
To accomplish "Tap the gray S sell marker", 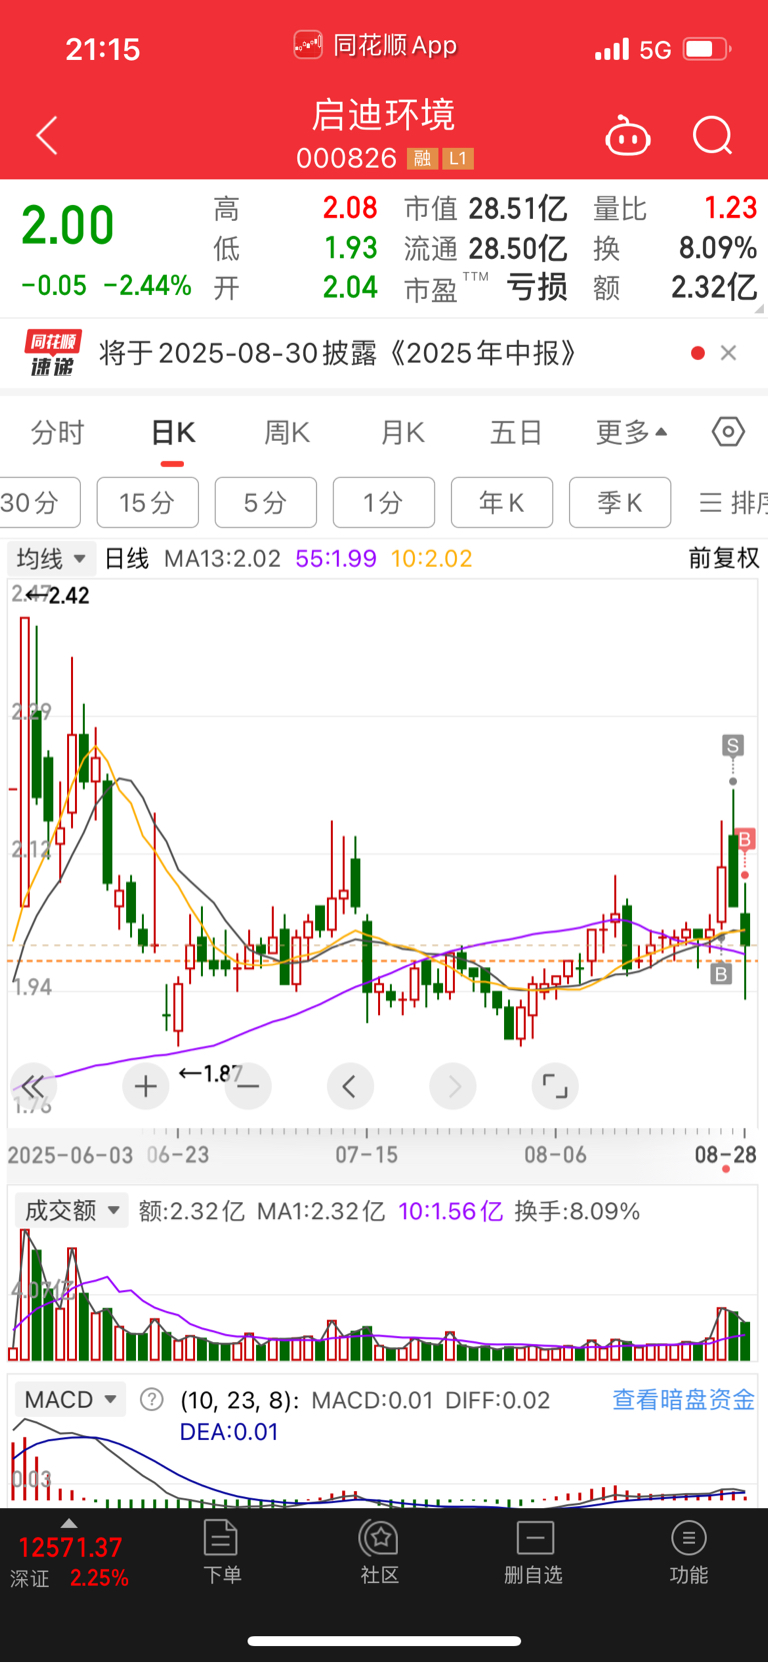I will pos(733,745).
